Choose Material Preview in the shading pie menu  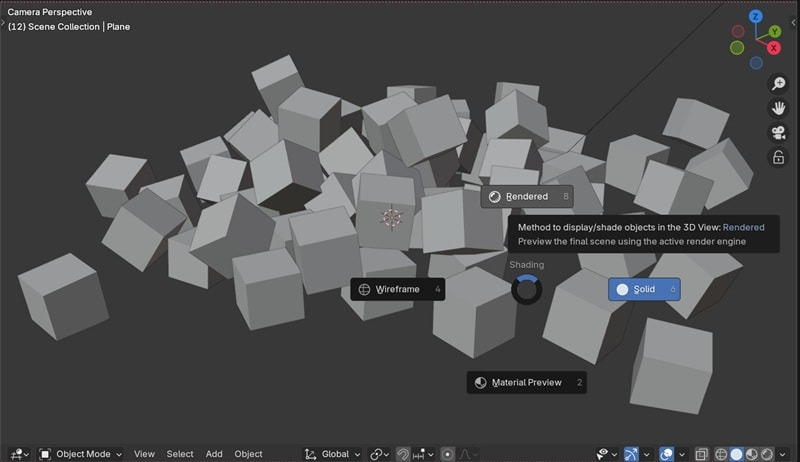coord(527,382)
